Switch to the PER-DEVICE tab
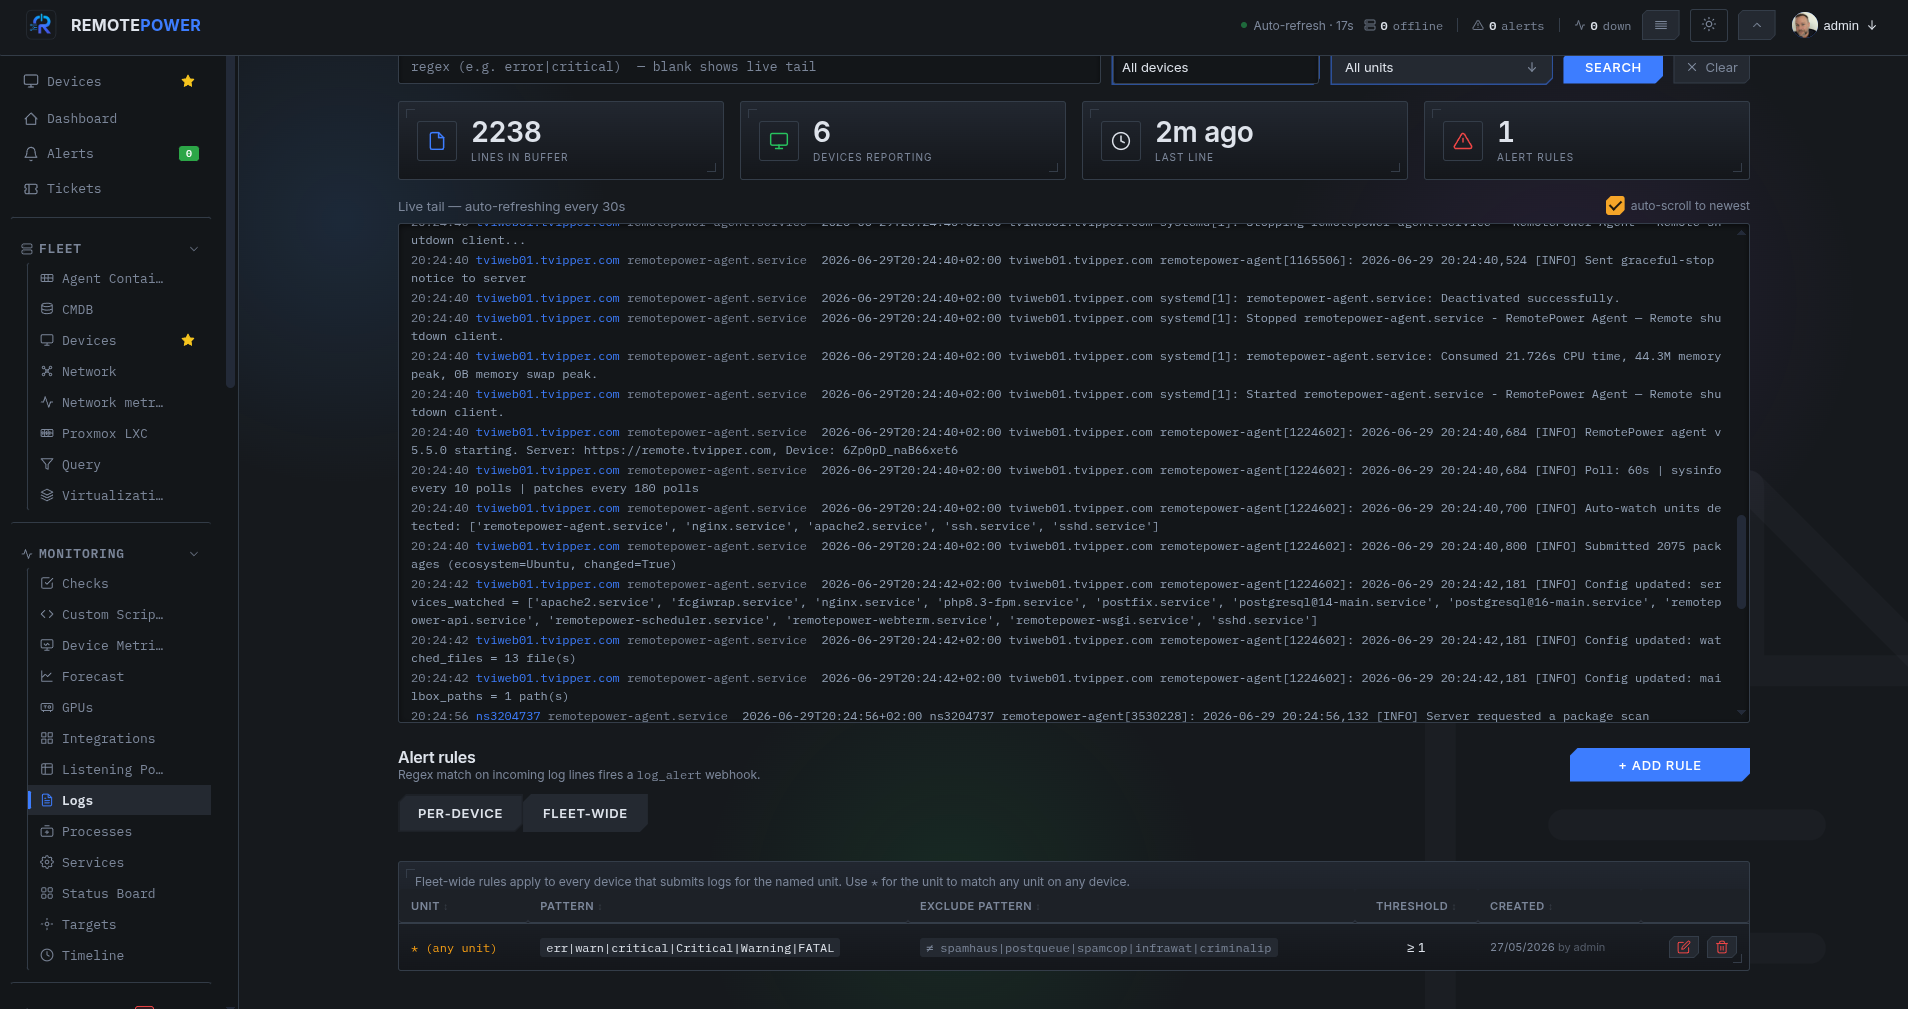Viewport: 1908px width, 1009px height. tap(460, 813)
